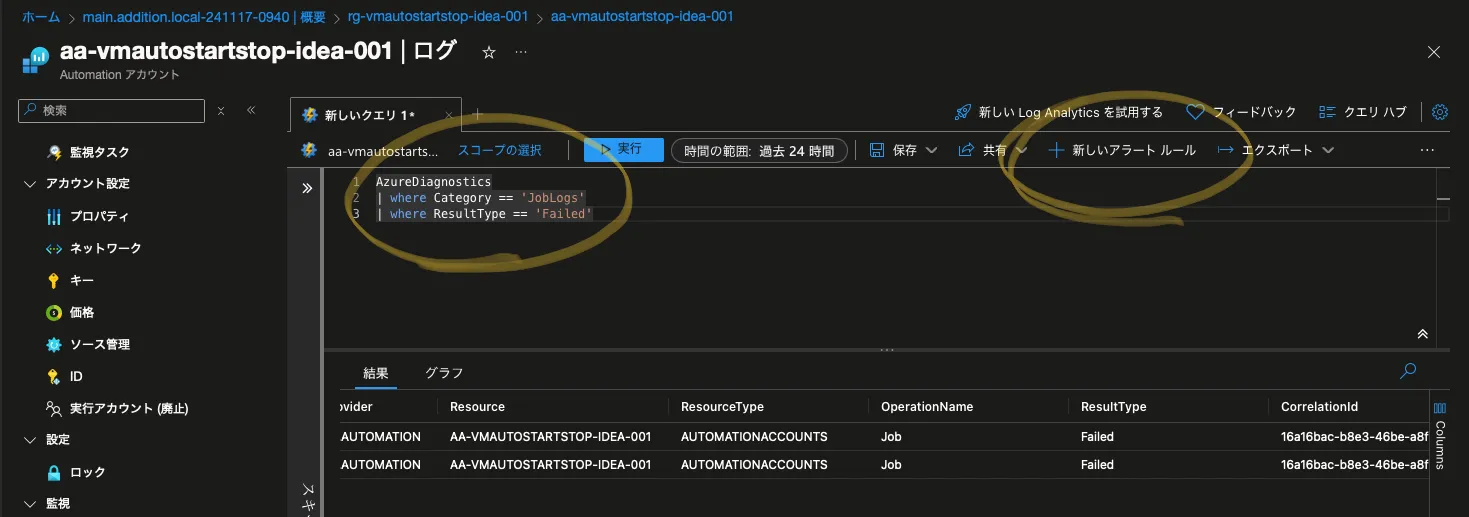Create 新しいアラート ルール
Screen dimensions: 1469x517
(x=1122, y=150)
